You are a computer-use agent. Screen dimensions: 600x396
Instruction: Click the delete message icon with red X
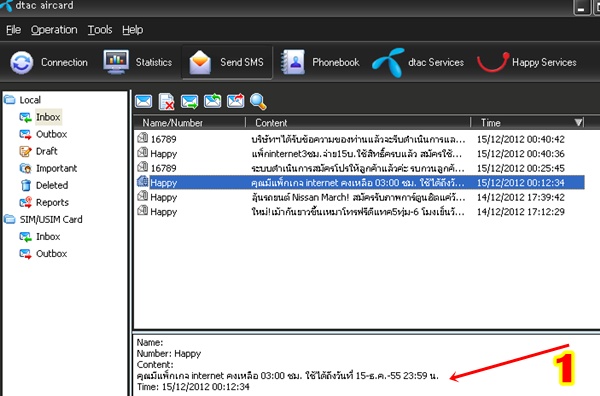click(166, 102)
